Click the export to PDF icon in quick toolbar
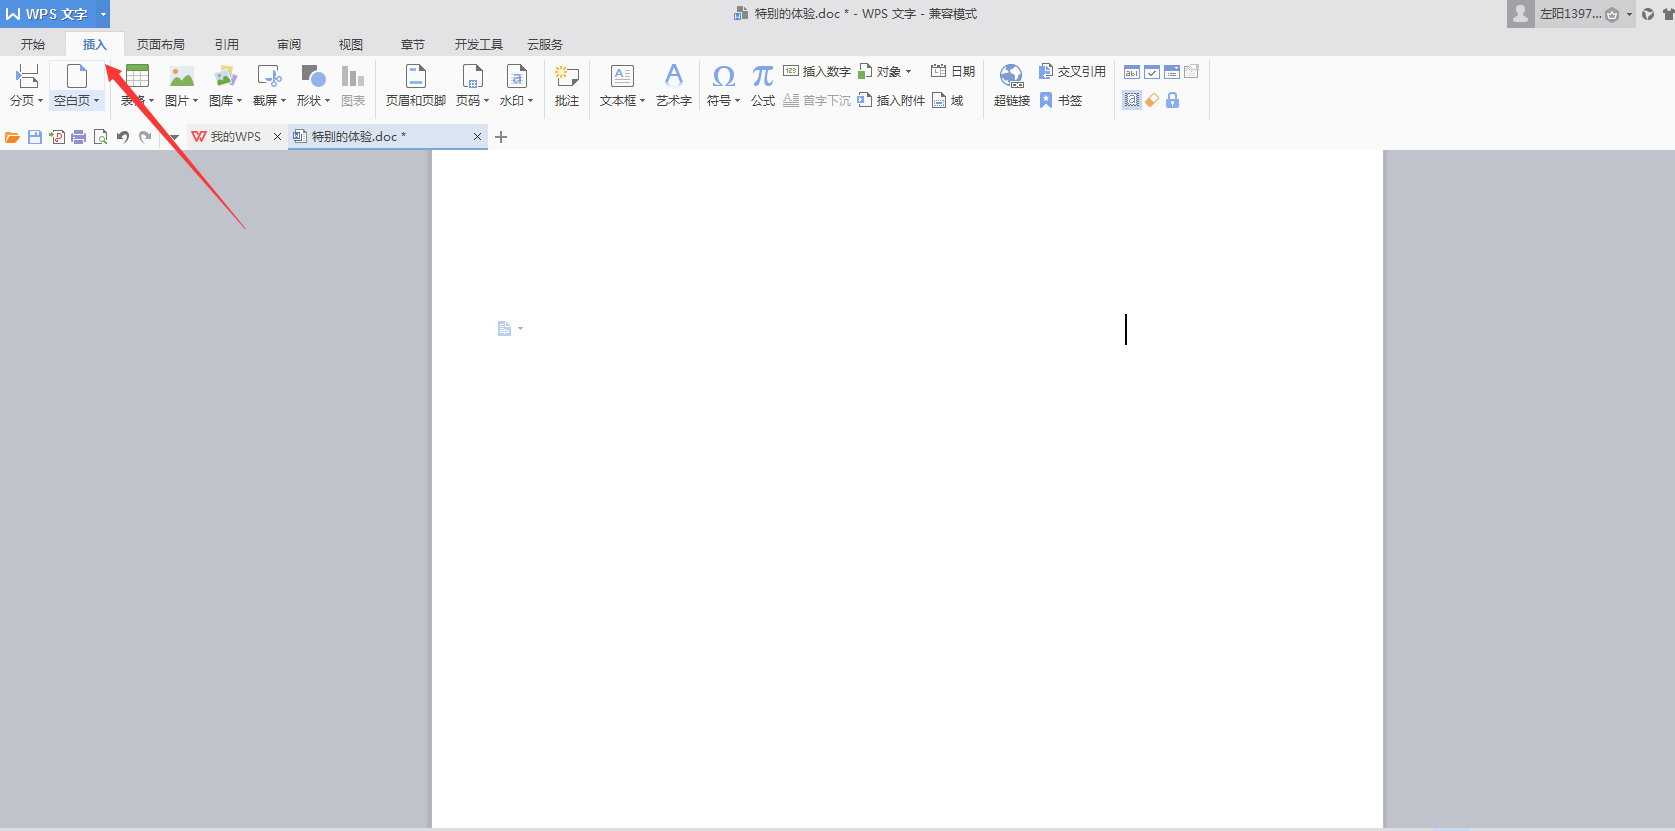This screenshot has width=1675, height=831. (x=57, y=137)
